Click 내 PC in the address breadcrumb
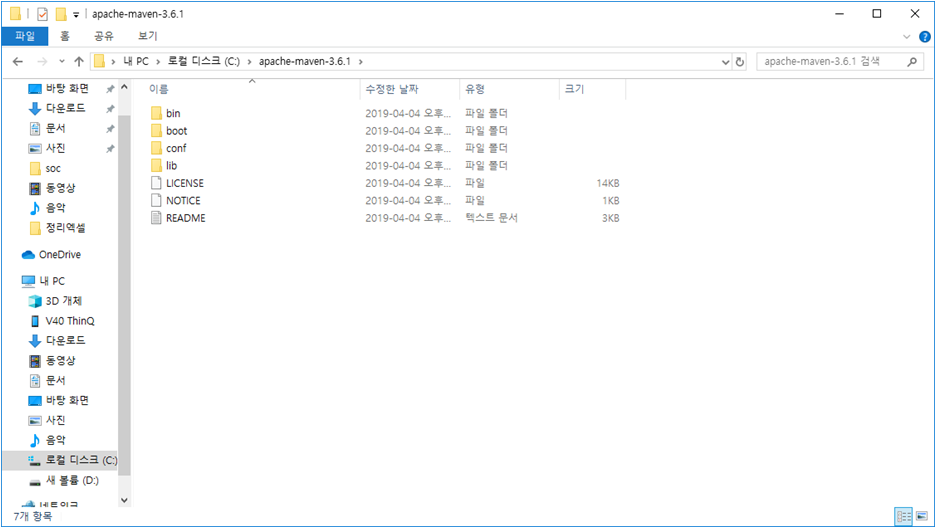 point(136,61)
